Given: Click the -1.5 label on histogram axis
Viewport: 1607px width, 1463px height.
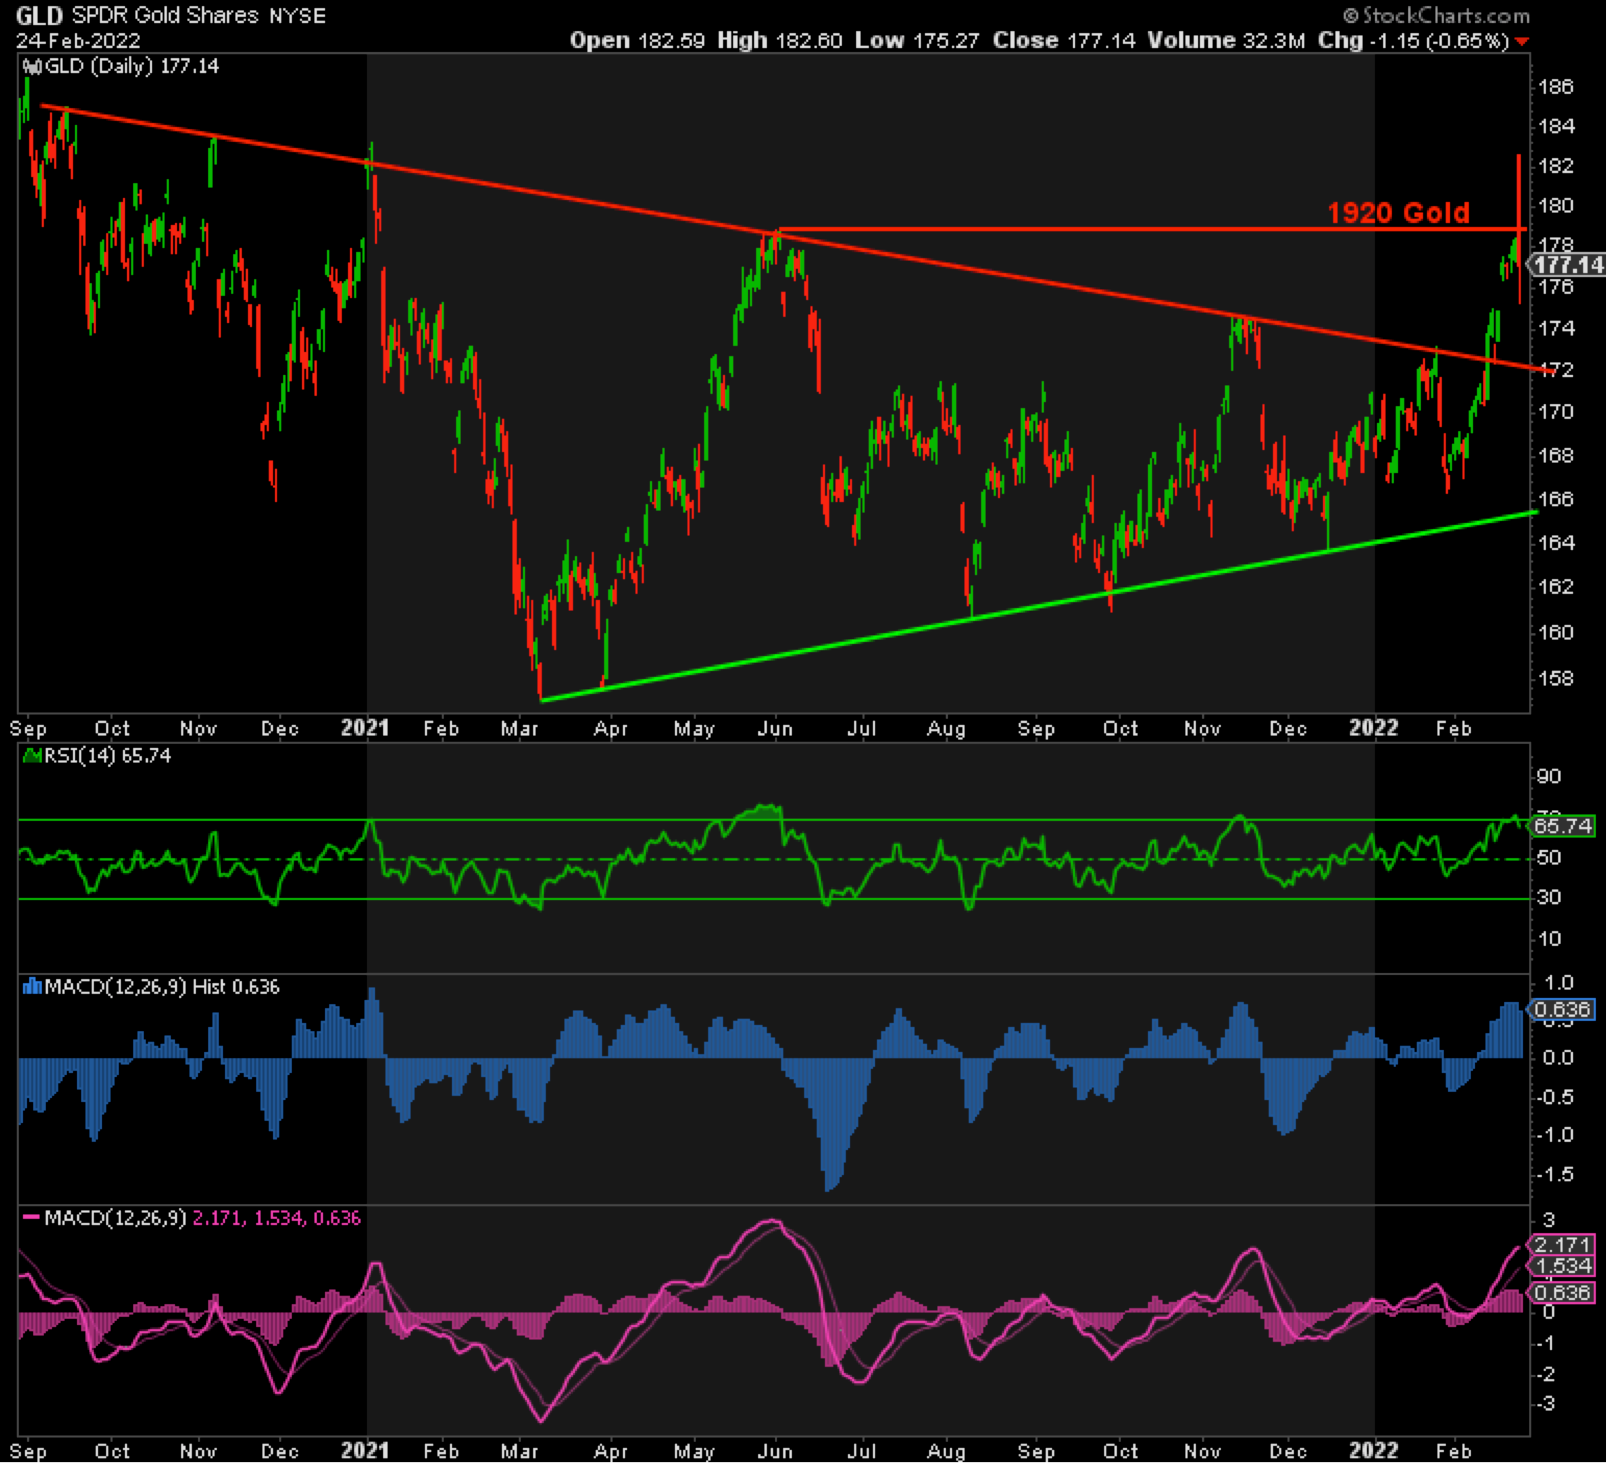Looking at the screenshot, I should pyautogui.click(x=1554, y=1175).
